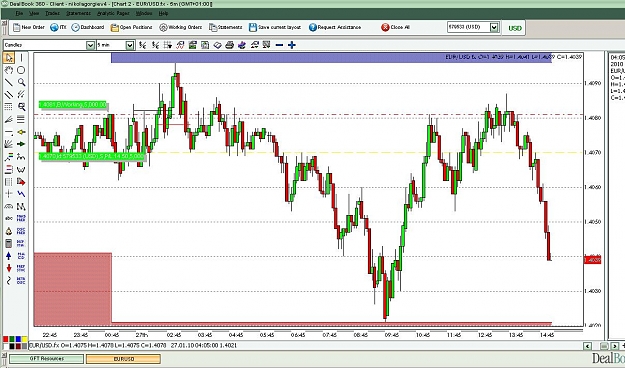Screen dimensions: 625x368
Task: Open the File menu
Action: click(19, 13)
